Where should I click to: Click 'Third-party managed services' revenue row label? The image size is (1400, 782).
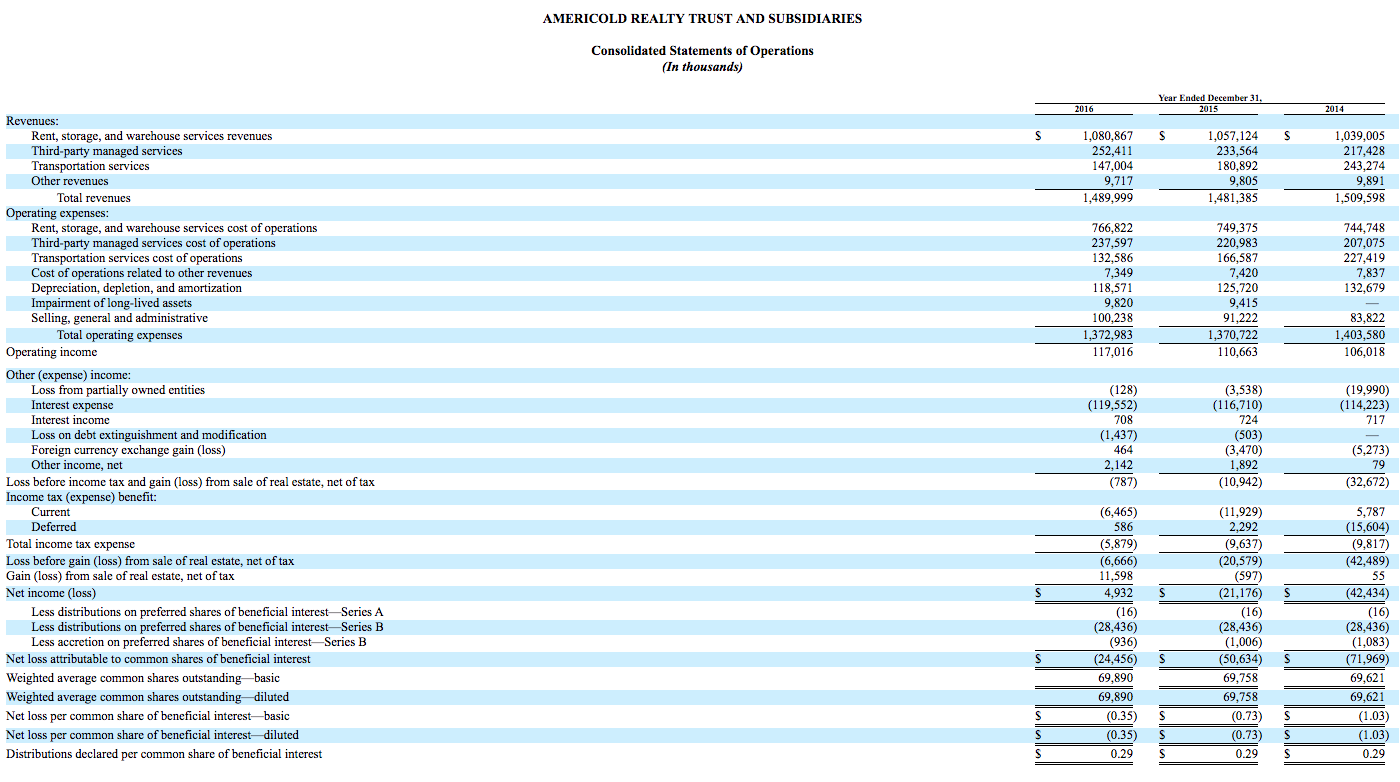click(x=107, y=151)
